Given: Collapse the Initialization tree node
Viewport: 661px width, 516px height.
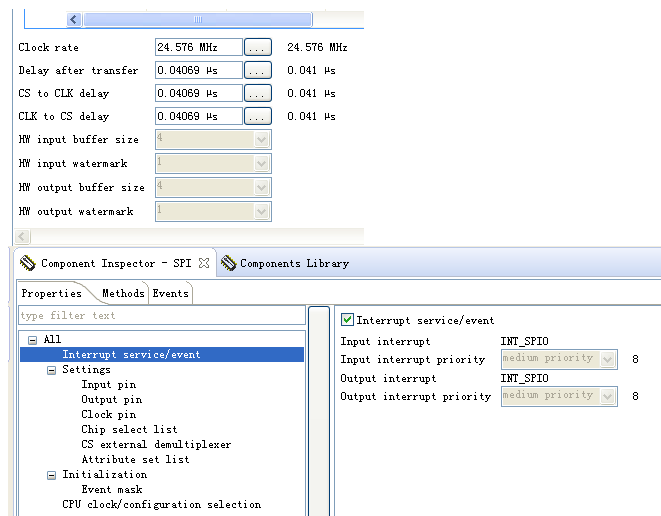Looking at the screenshot, I should point(51,475).
